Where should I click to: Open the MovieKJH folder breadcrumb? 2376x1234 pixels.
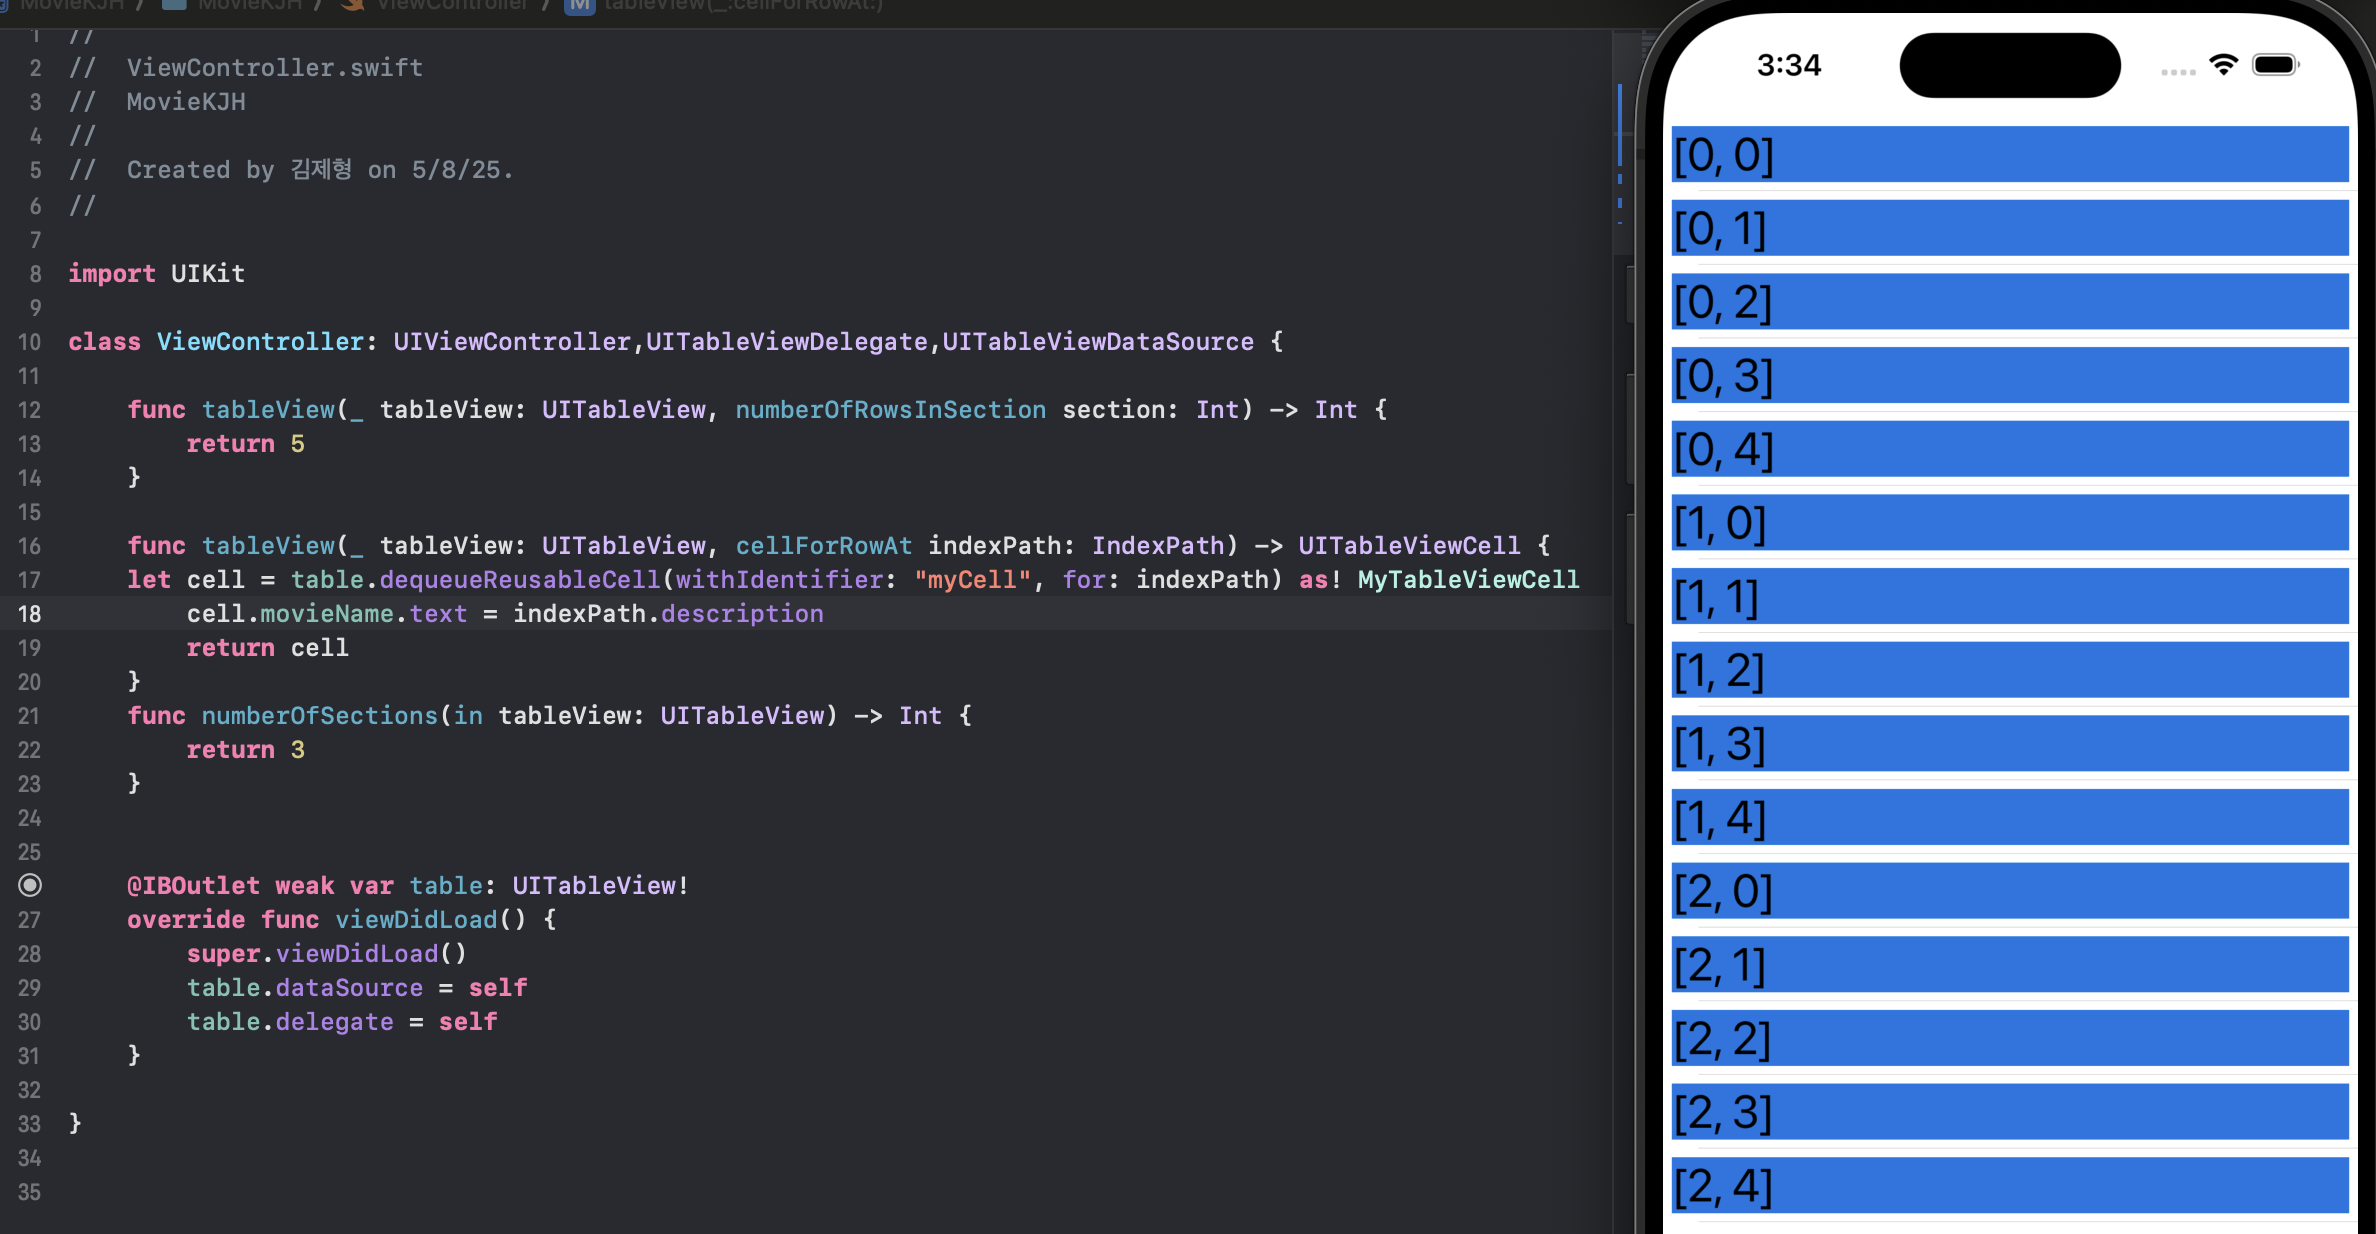click(250, 5)
